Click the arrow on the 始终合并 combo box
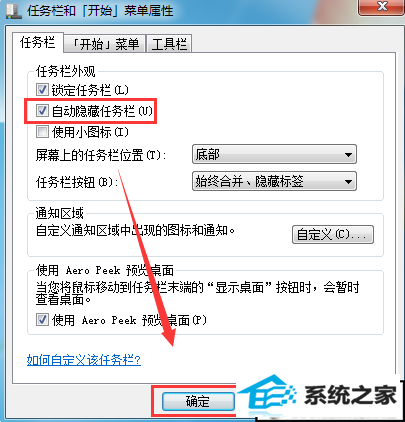 [348, 182]
